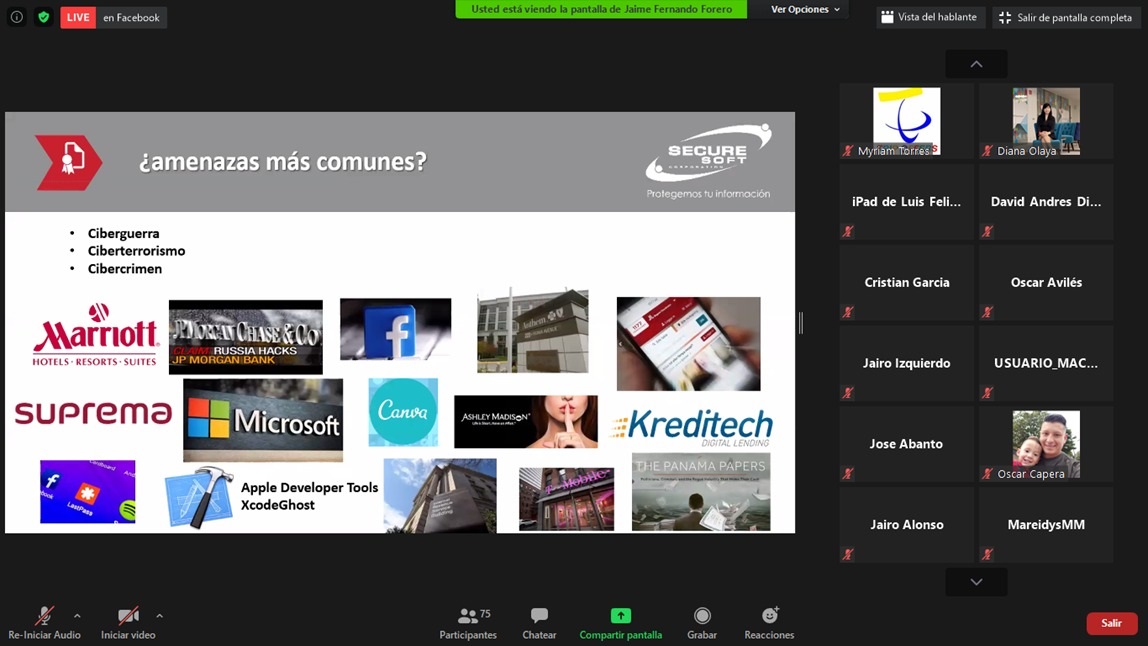This screenshot has width=1148, height=646.
Task: Click Iniciar video camera icon
Action: click(x=128, y=616)
